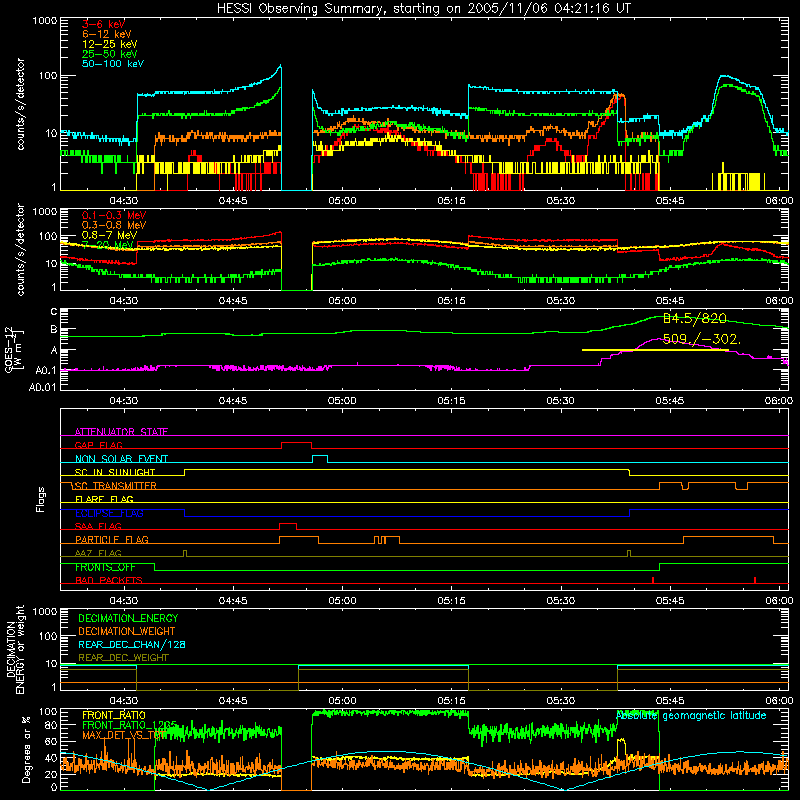
Task: Click the DECIMATION ENERGY or weight axis label
Action: (x=15, y=649)
